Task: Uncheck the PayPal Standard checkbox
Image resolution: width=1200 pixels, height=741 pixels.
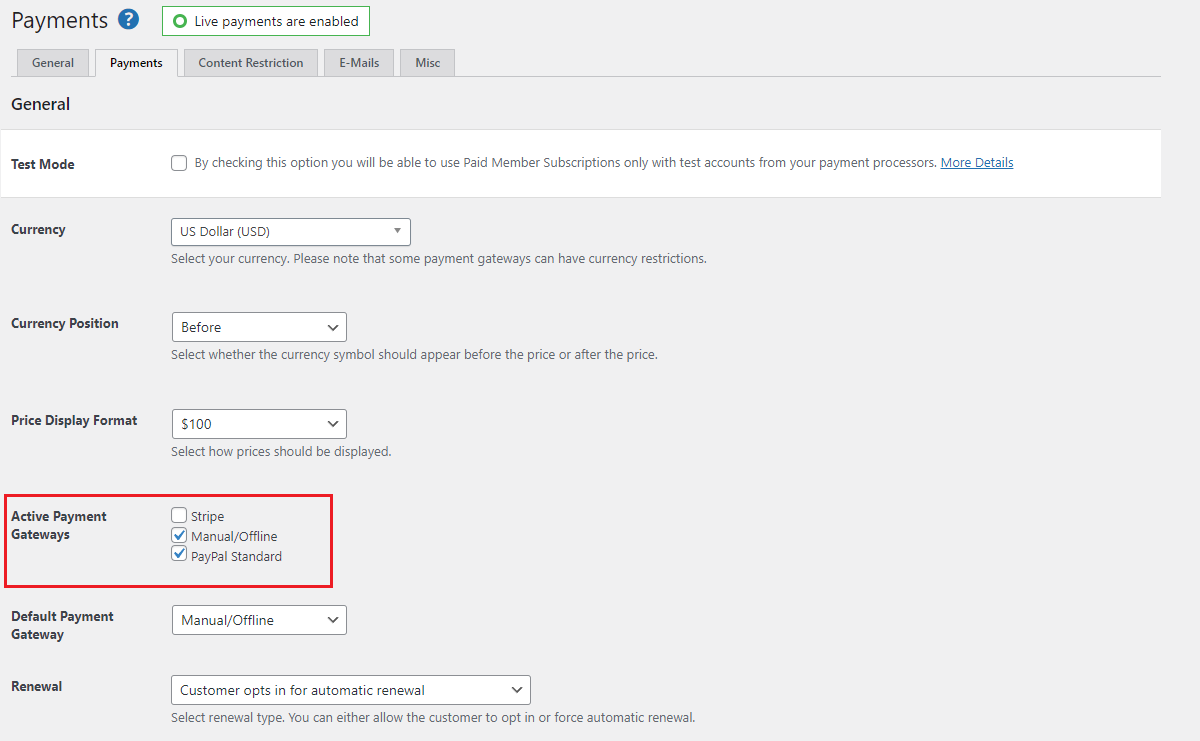Action: pyautogui.click(x=179, y=555)
